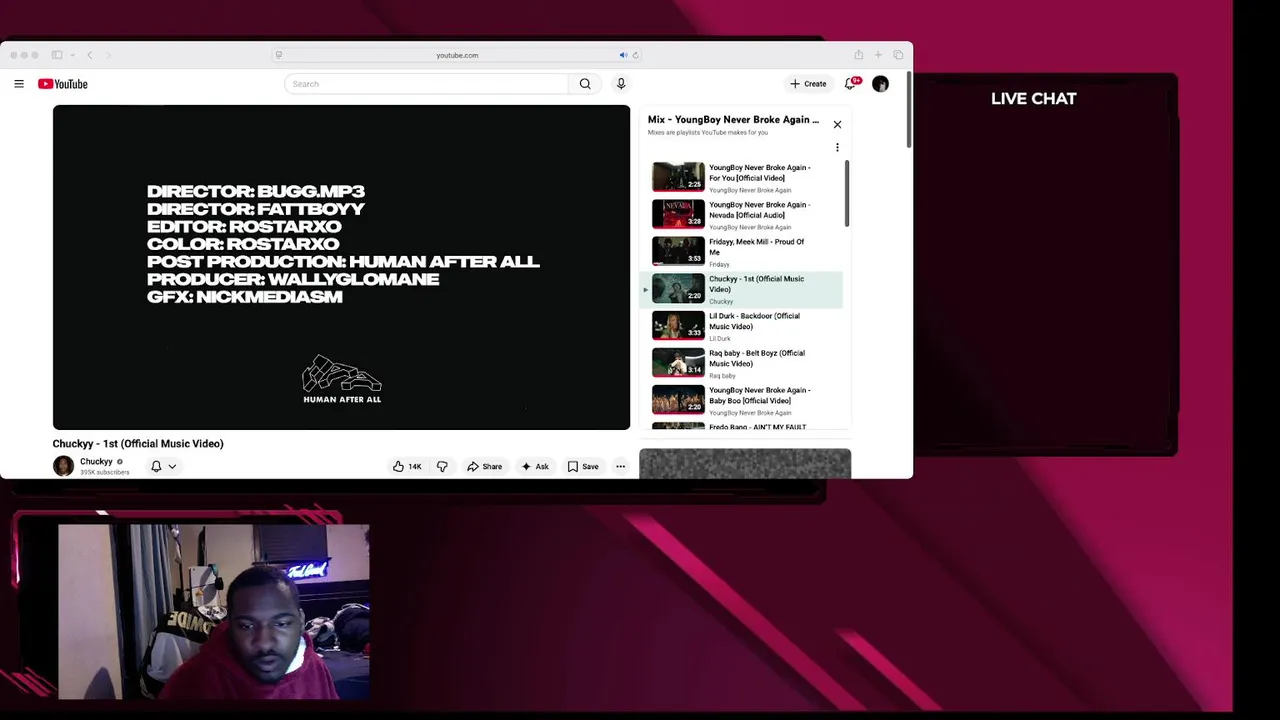Viewport: 1280px width, 720px height.
Task: Open the YouTube hamburger guide menu
Action: click(19, 84)
